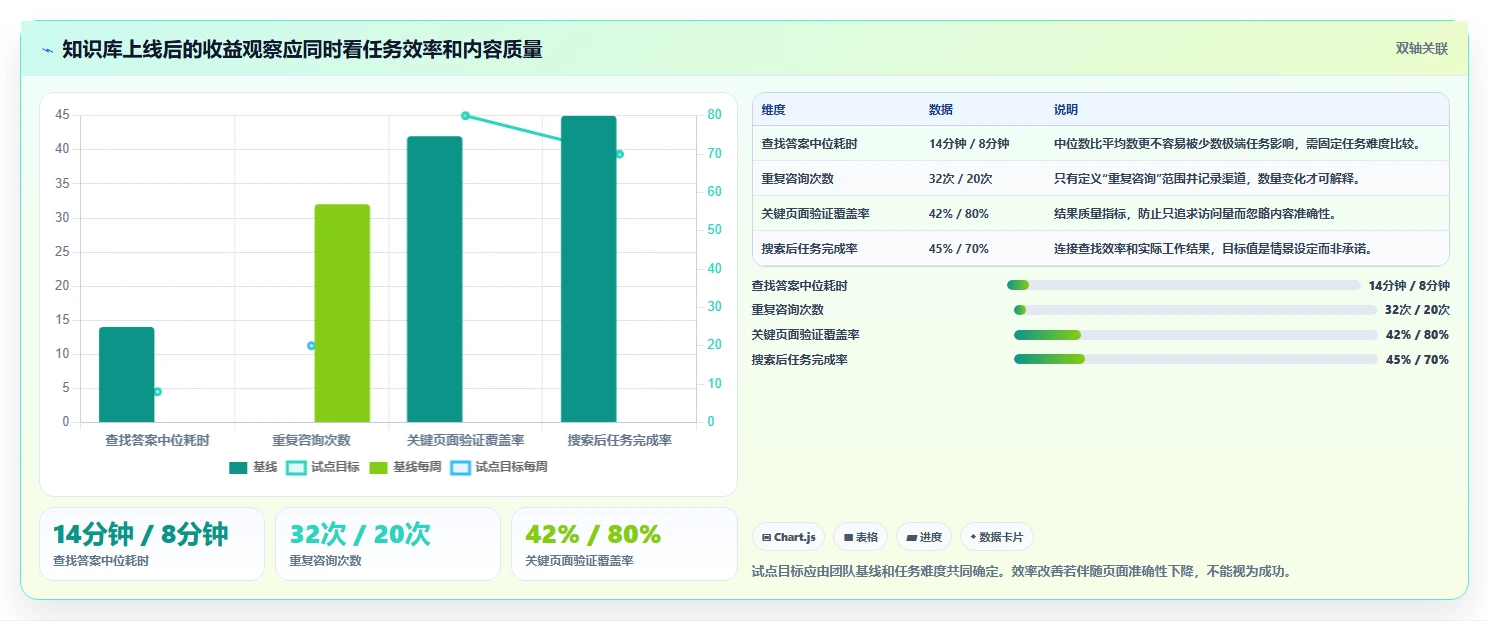The image size is (1489, 621).
Task: Click x-axis label 搜索后任务完成率
Action: [619, 440]
